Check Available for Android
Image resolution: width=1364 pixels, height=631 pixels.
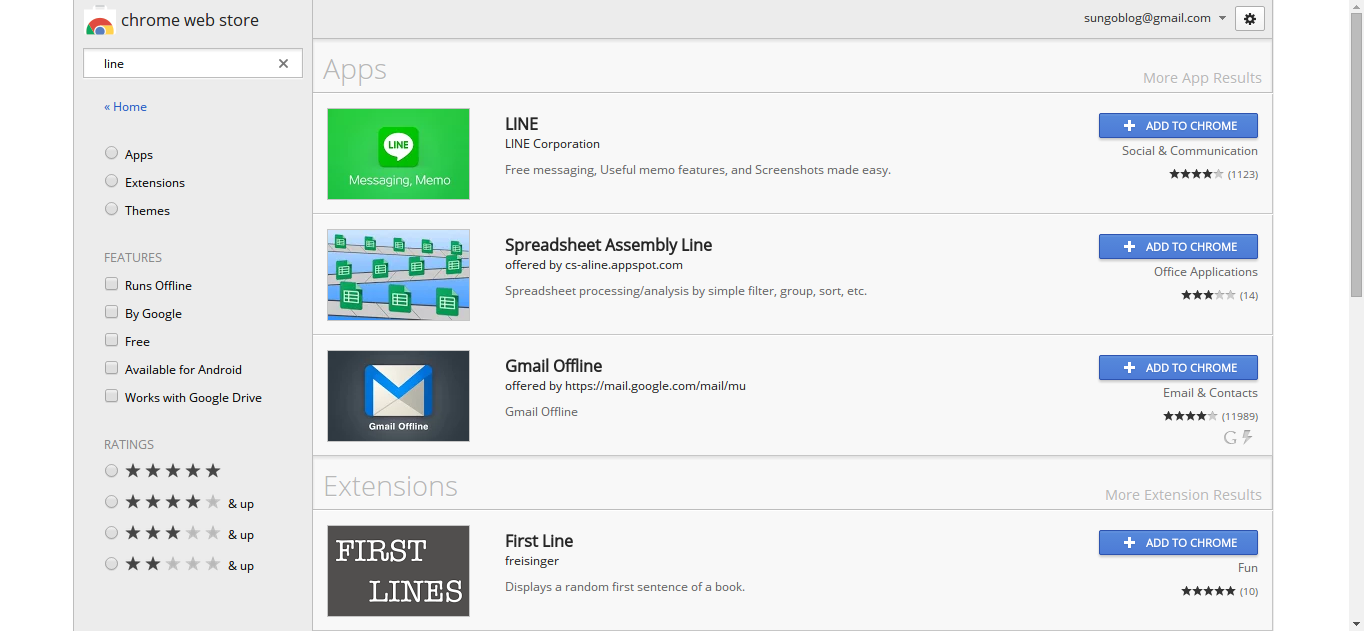111,368
